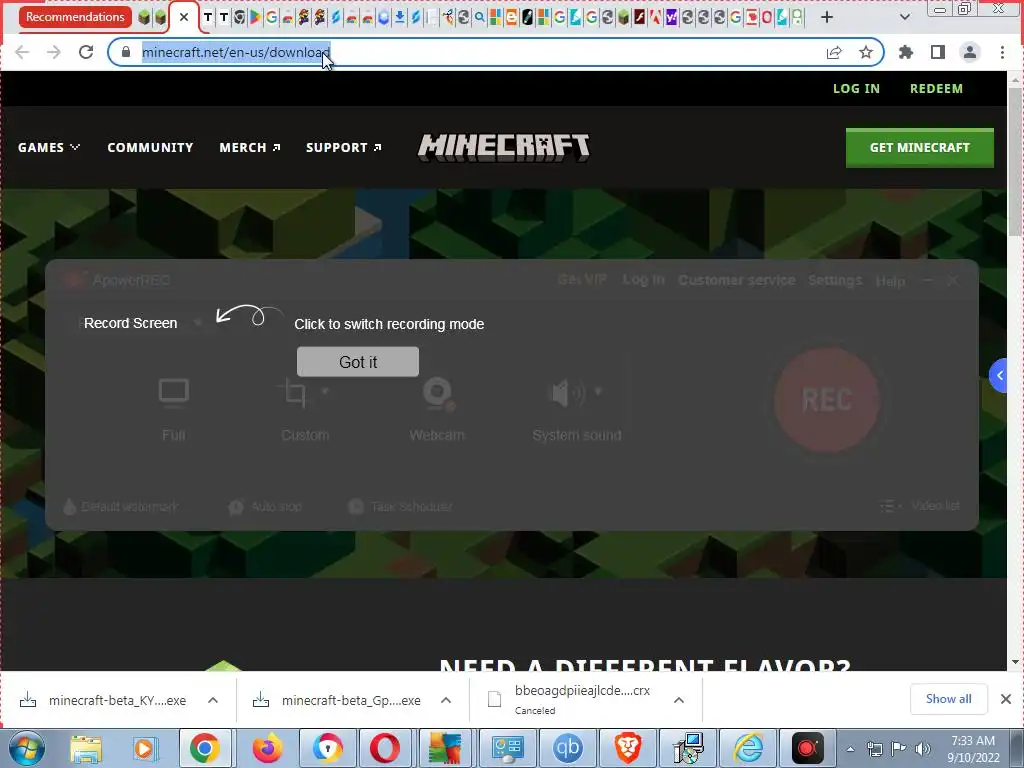Click the Got it button
This screenshot has width=1024, height=768.
(x=357, y=362)
